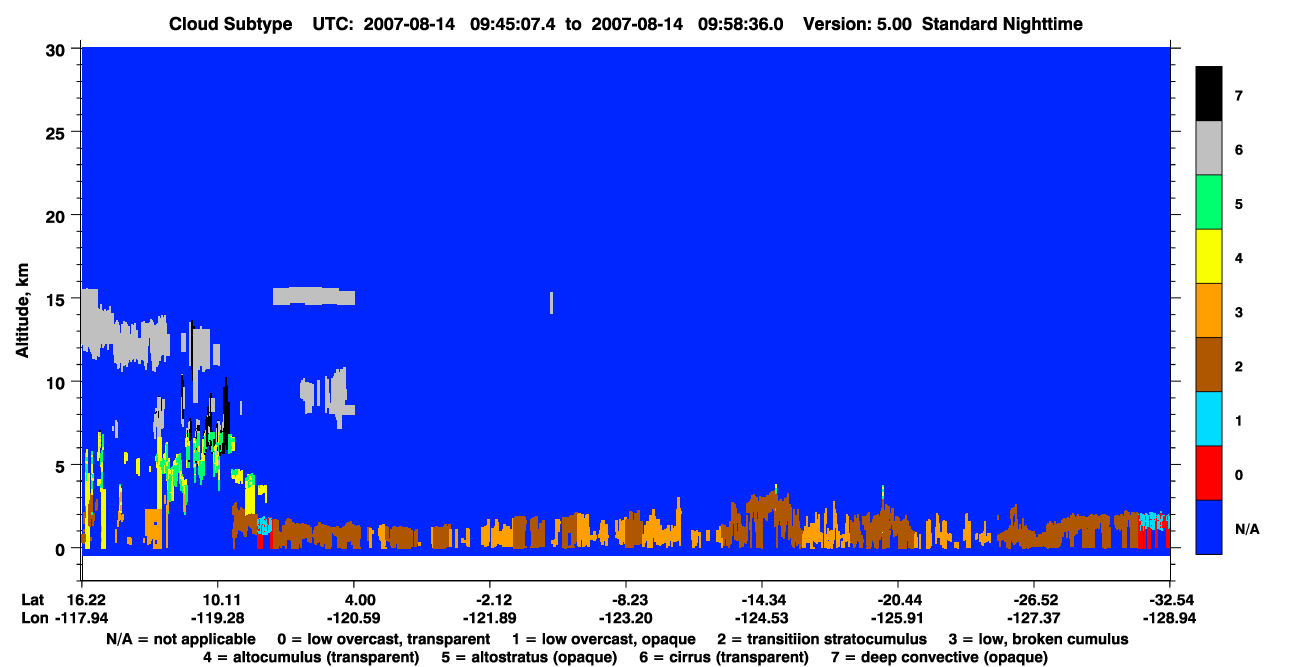The image size is (1300, 667).
Task: Pick the cyan legend swatch for subtype 1
Action: pos(1209,419)
